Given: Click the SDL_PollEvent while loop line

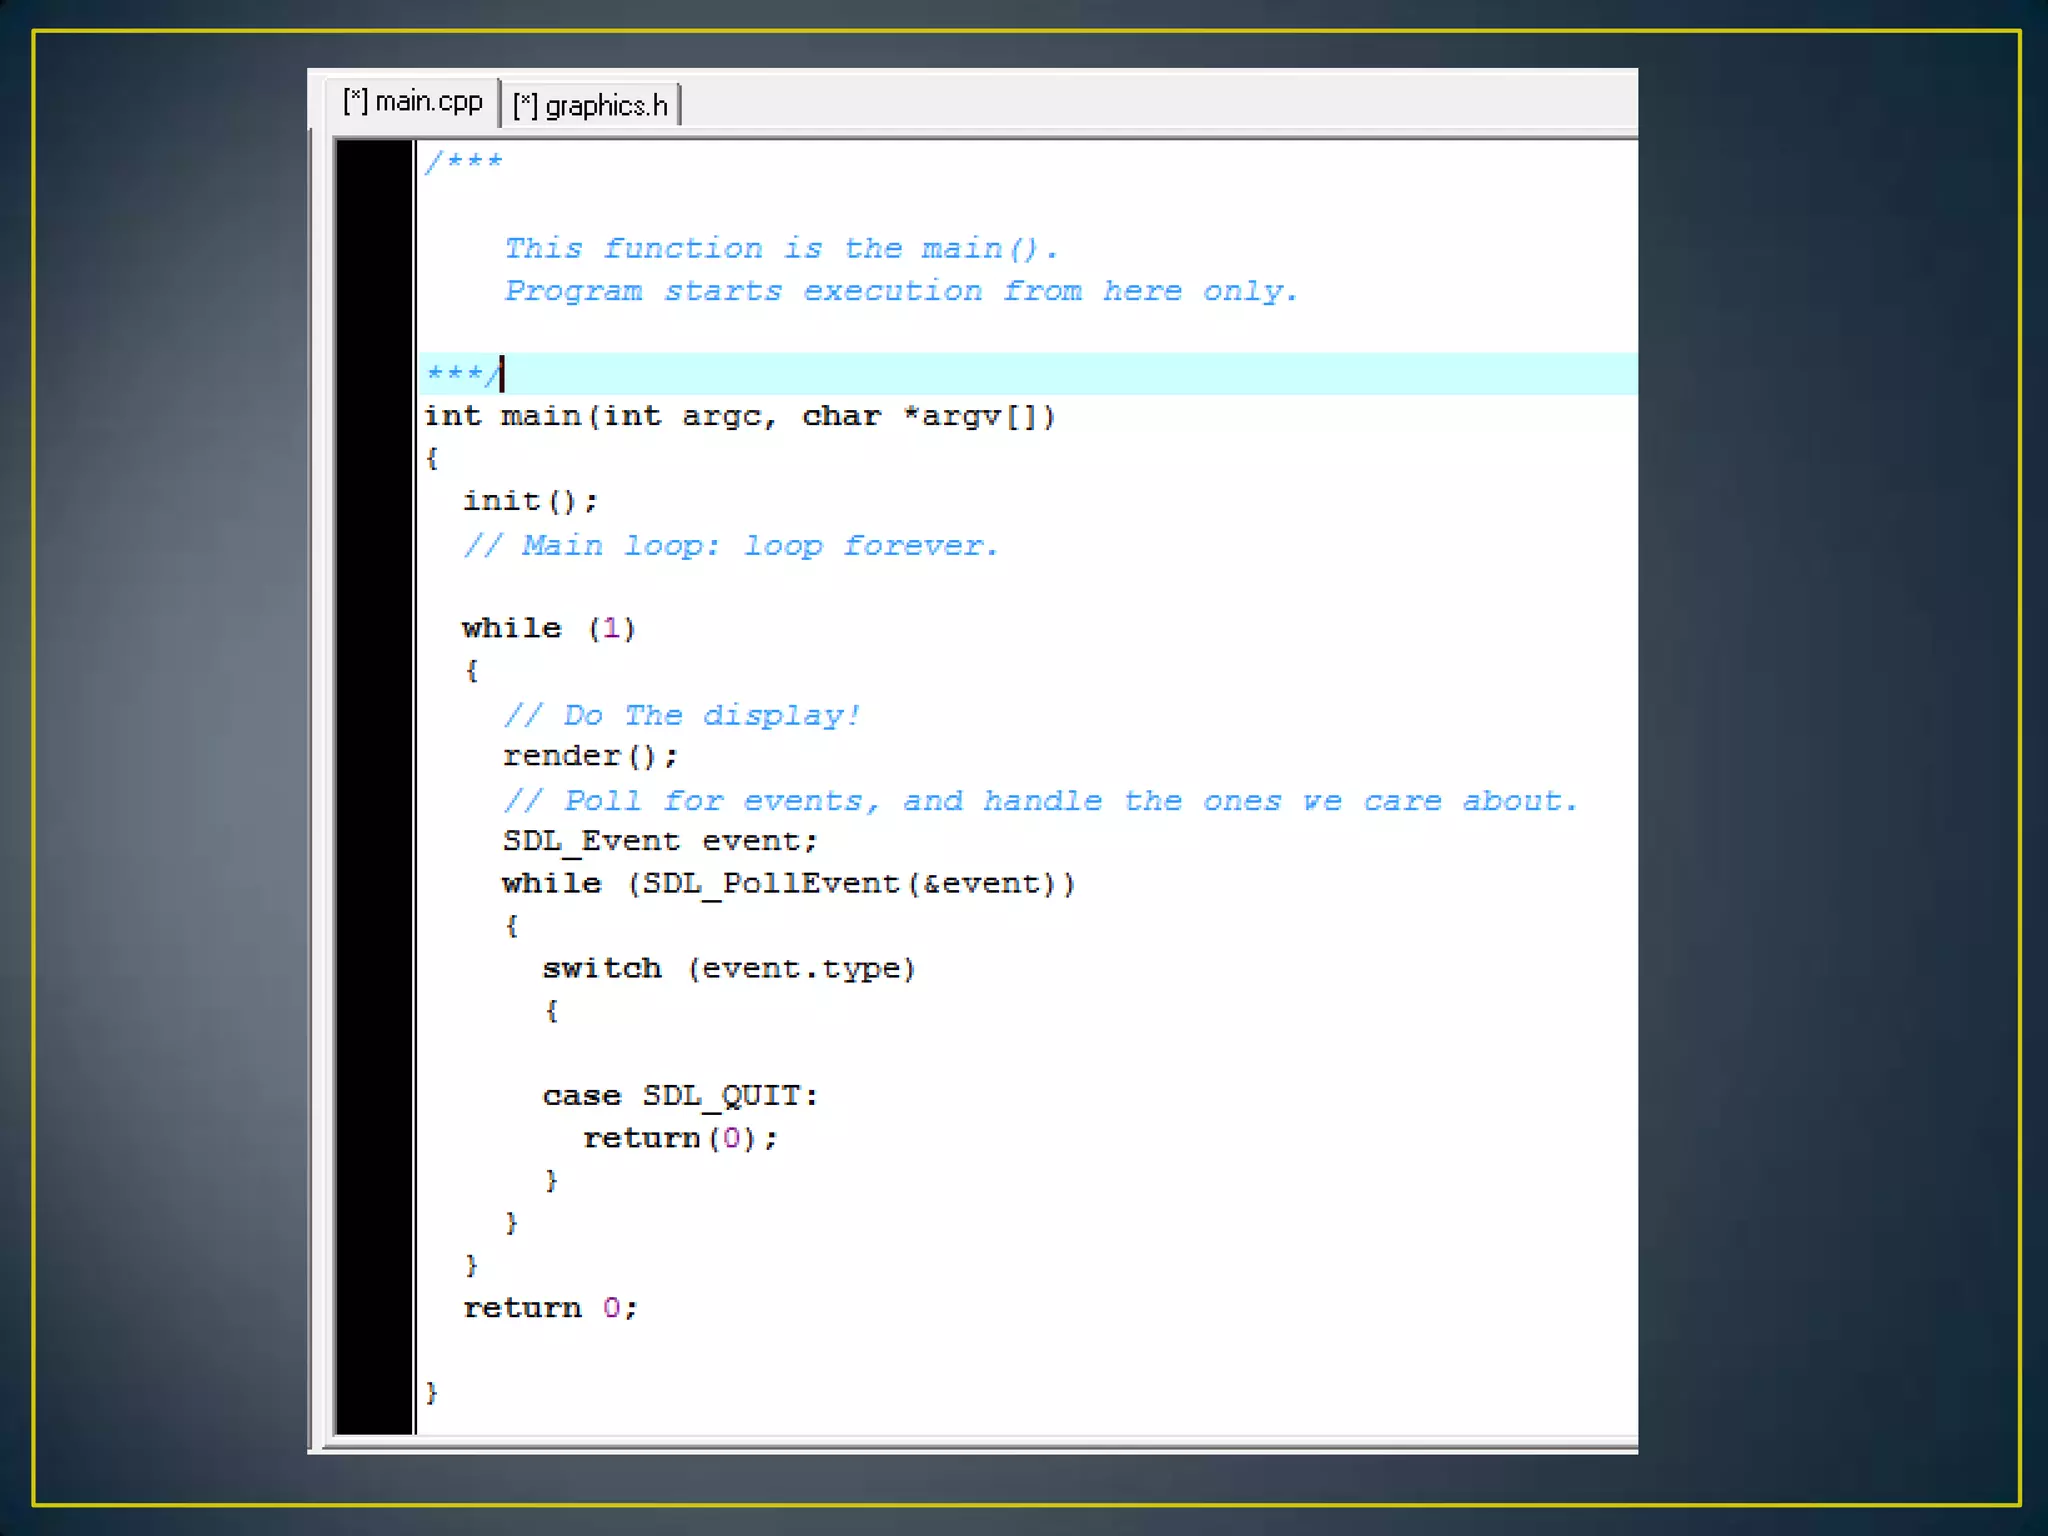Looking at the screenshot, I should point(788,884).
